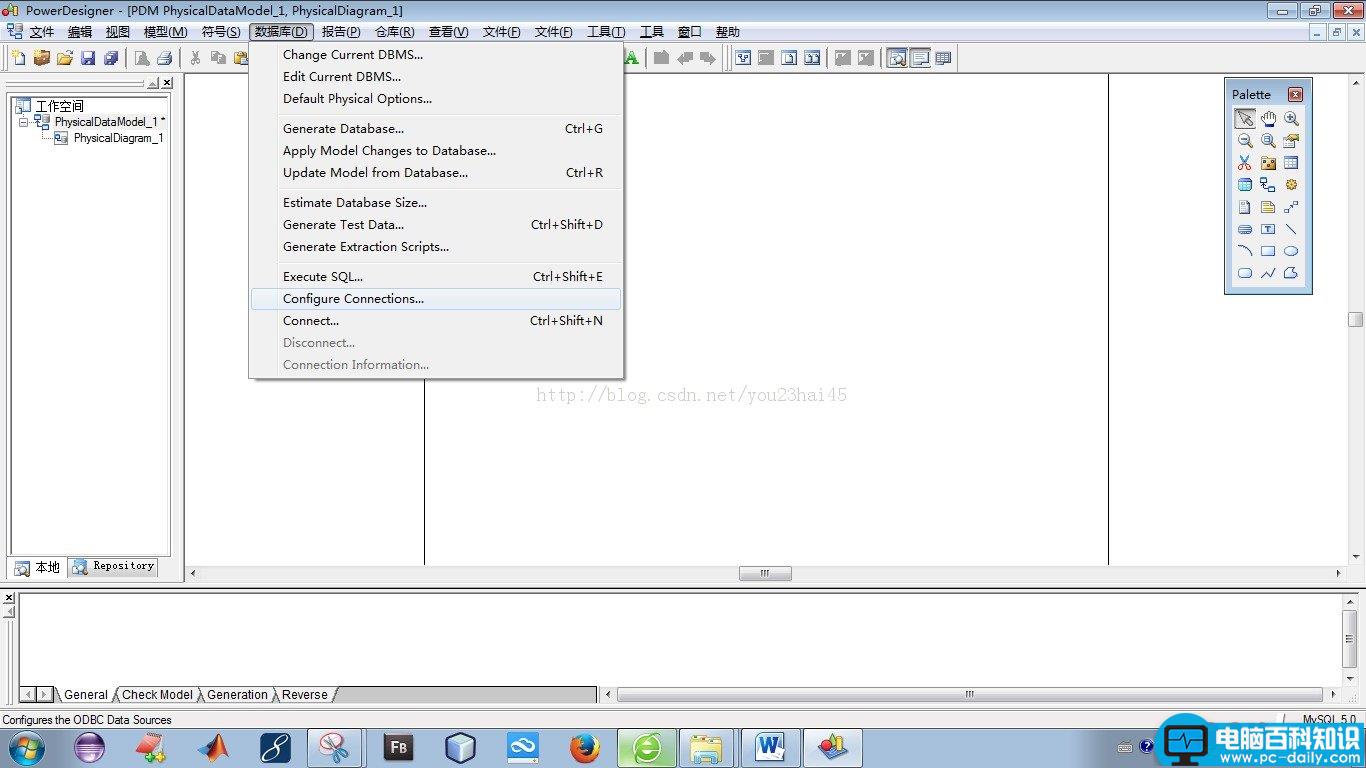This screenshot has height=768, width=1366.
Task: Click the Save diskette toolbar icon
Action: 88,58
